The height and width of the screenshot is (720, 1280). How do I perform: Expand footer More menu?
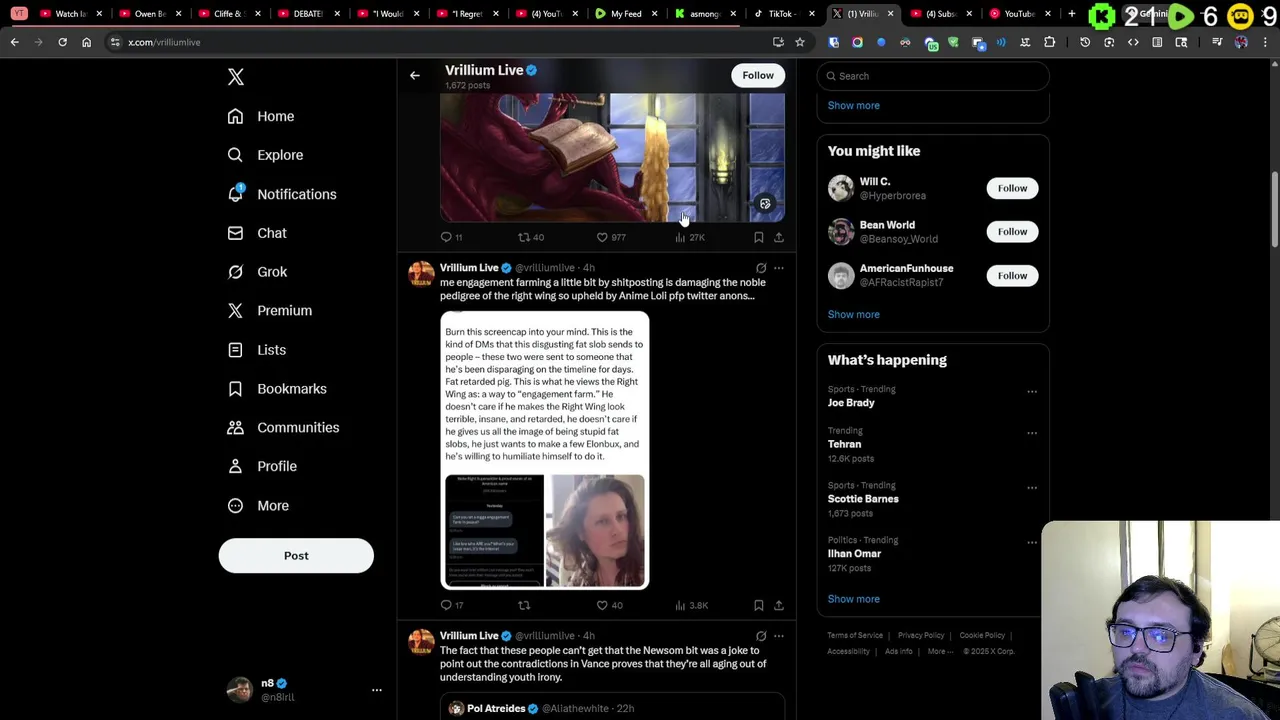(x=940, y=652)
